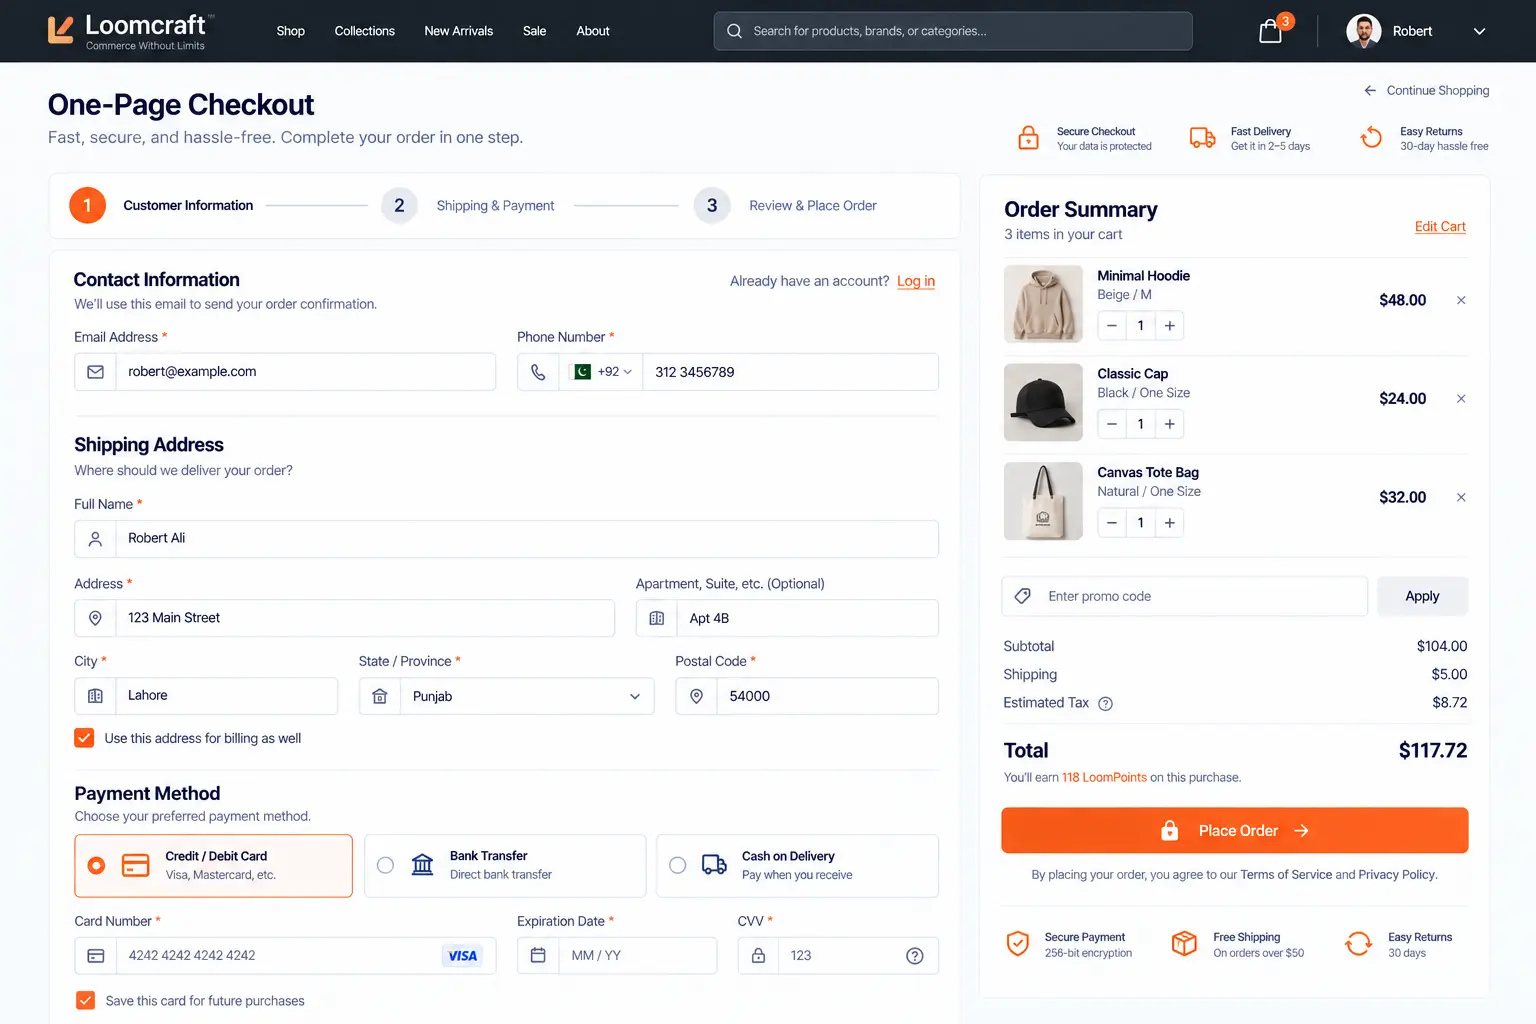Increase Minimal Hoodie quantity with plus

click(x=1170, y=326)
